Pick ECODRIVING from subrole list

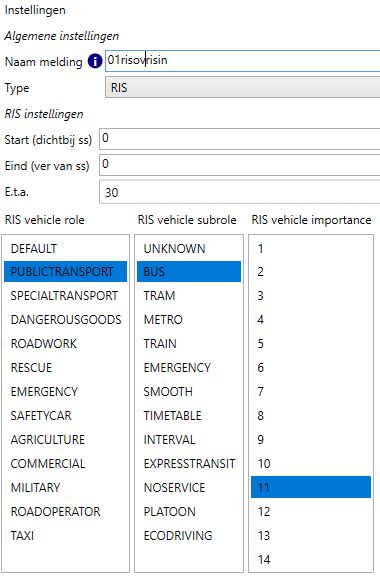click(x=189, y=536)
